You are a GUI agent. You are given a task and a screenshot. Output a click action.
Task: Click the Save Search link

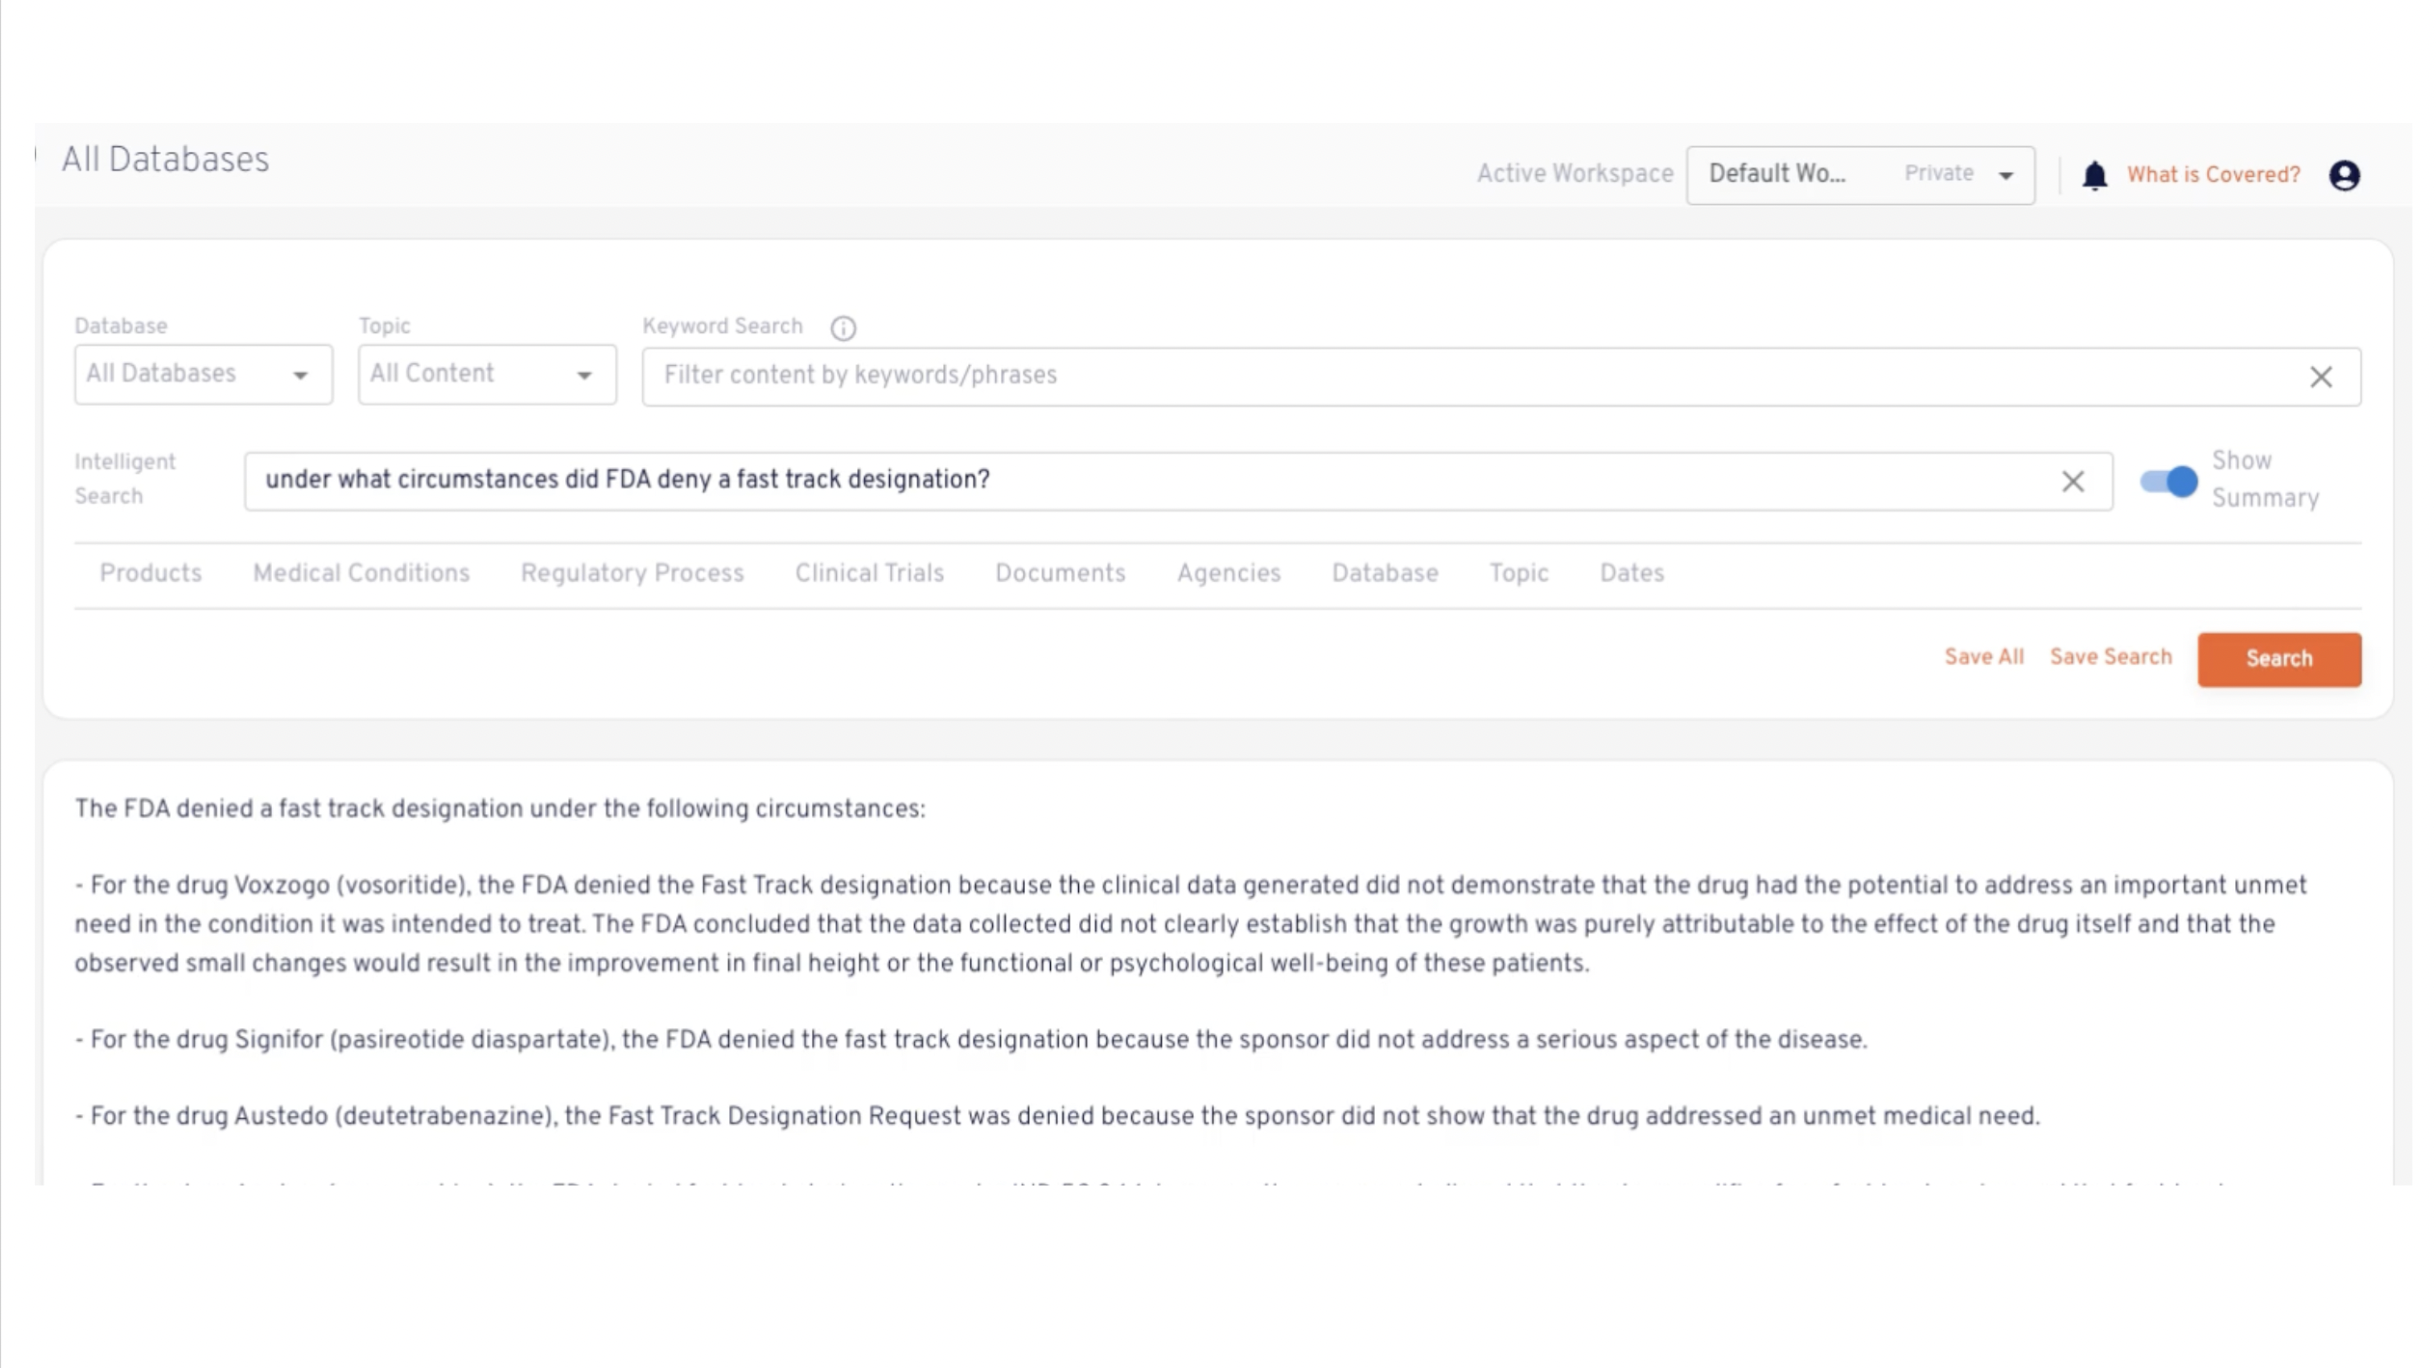click(x=2111, y=657)
